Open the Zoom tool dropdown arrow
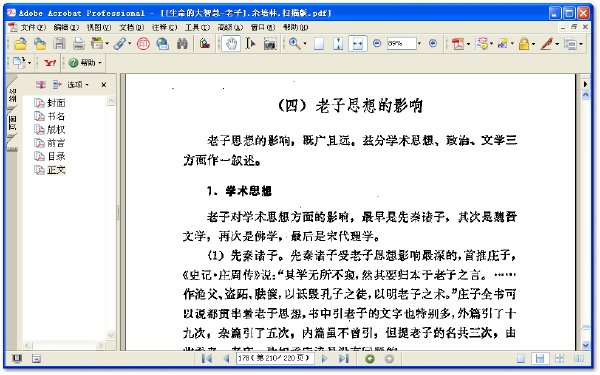The height and width of the screenshot is (375, 600). click(305, 44)
